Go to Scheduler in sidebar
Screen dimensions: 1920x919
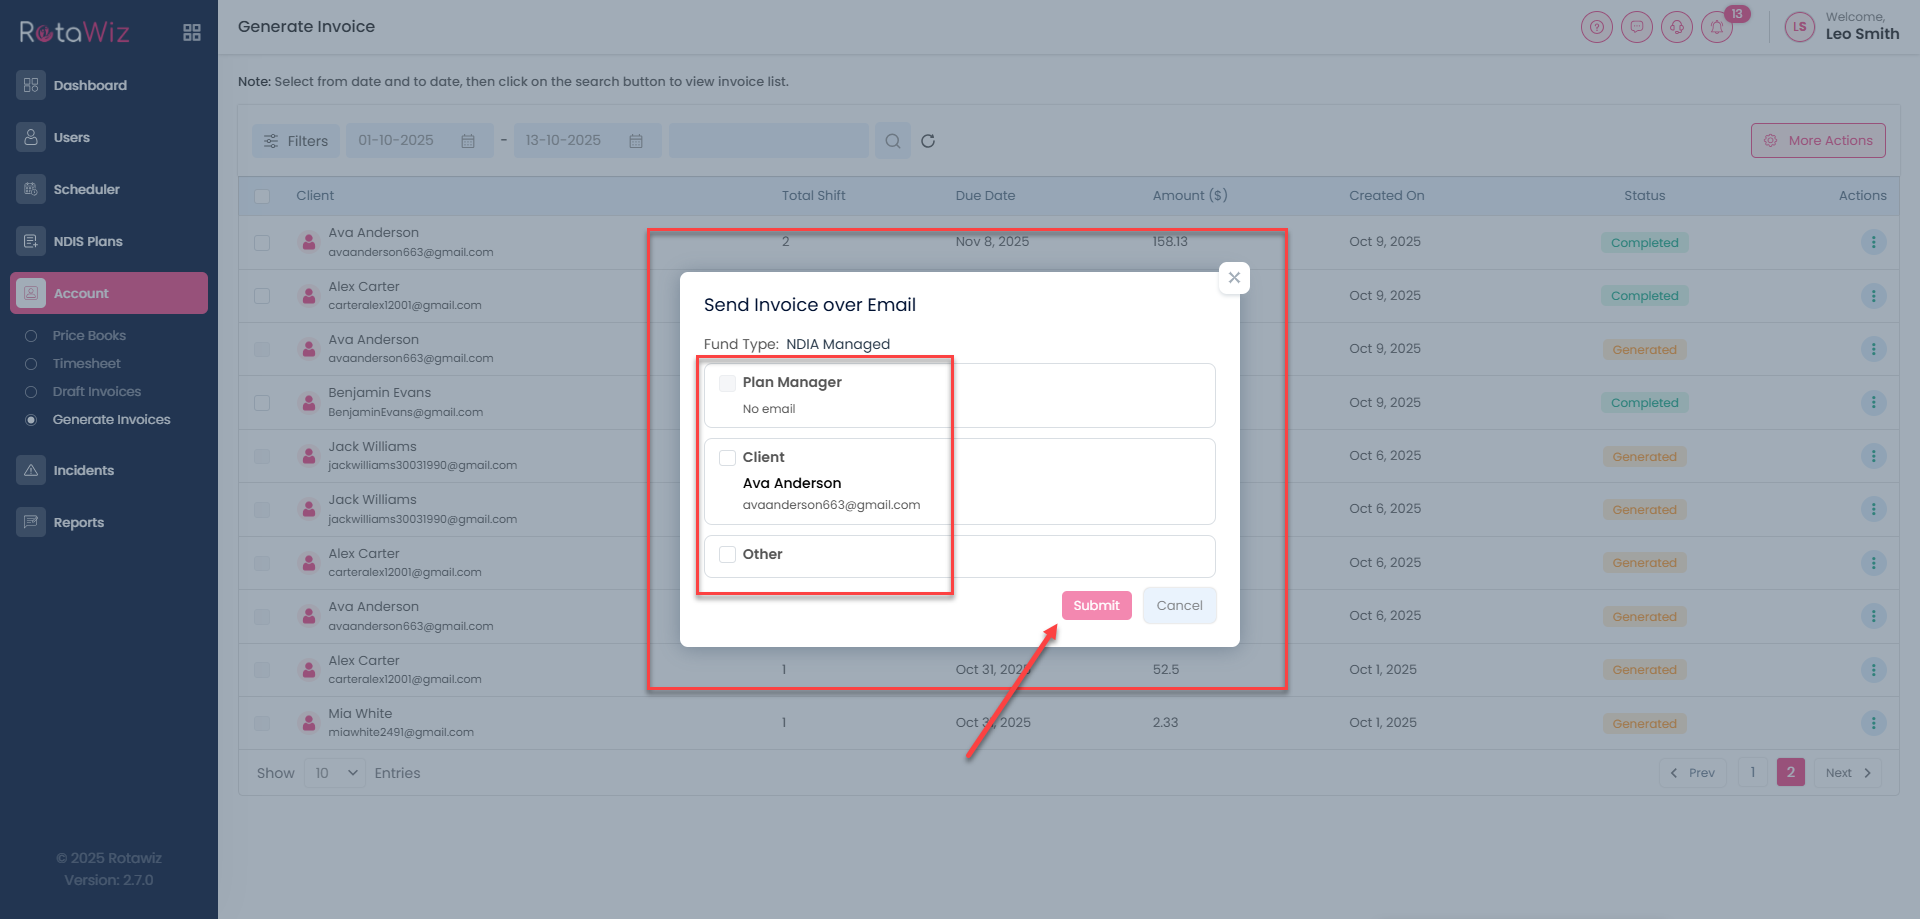[x=86, y=190]
